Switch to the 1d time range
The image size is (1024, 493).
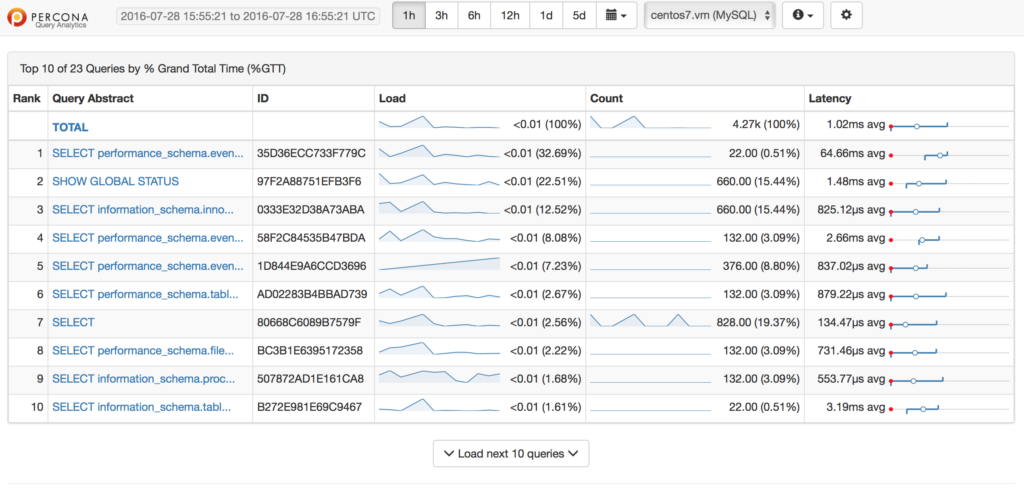tap(546, 16)
